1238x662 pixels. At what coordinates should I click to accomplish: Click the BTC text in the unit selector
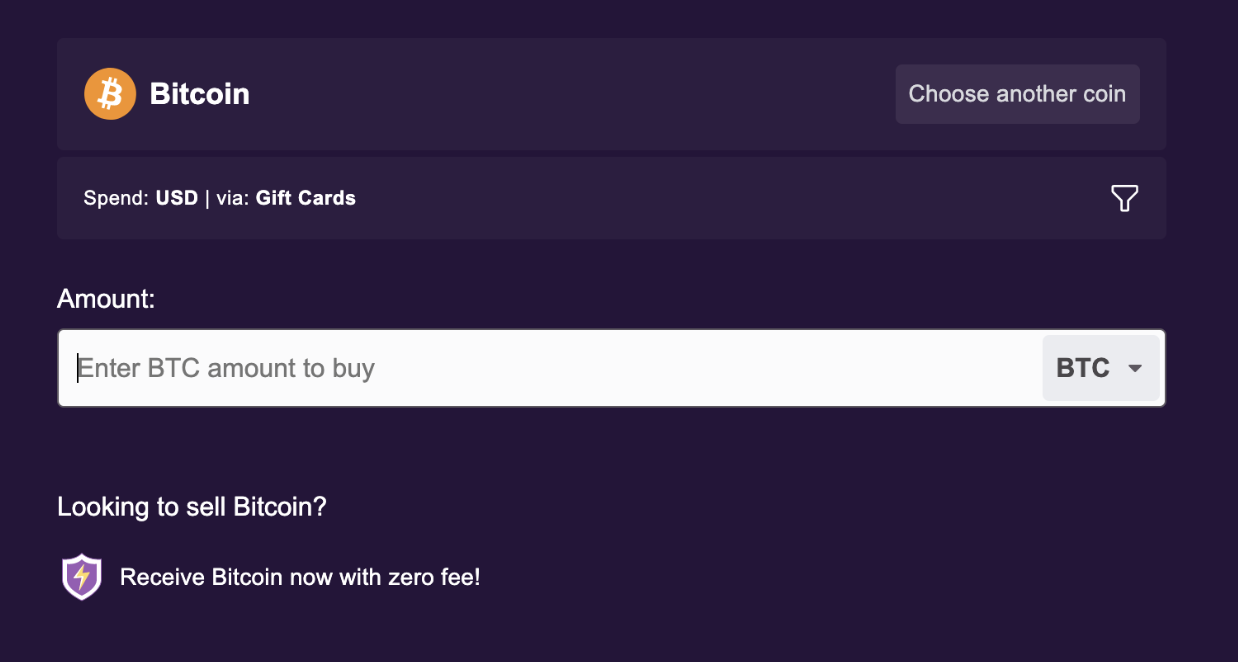1083,368
